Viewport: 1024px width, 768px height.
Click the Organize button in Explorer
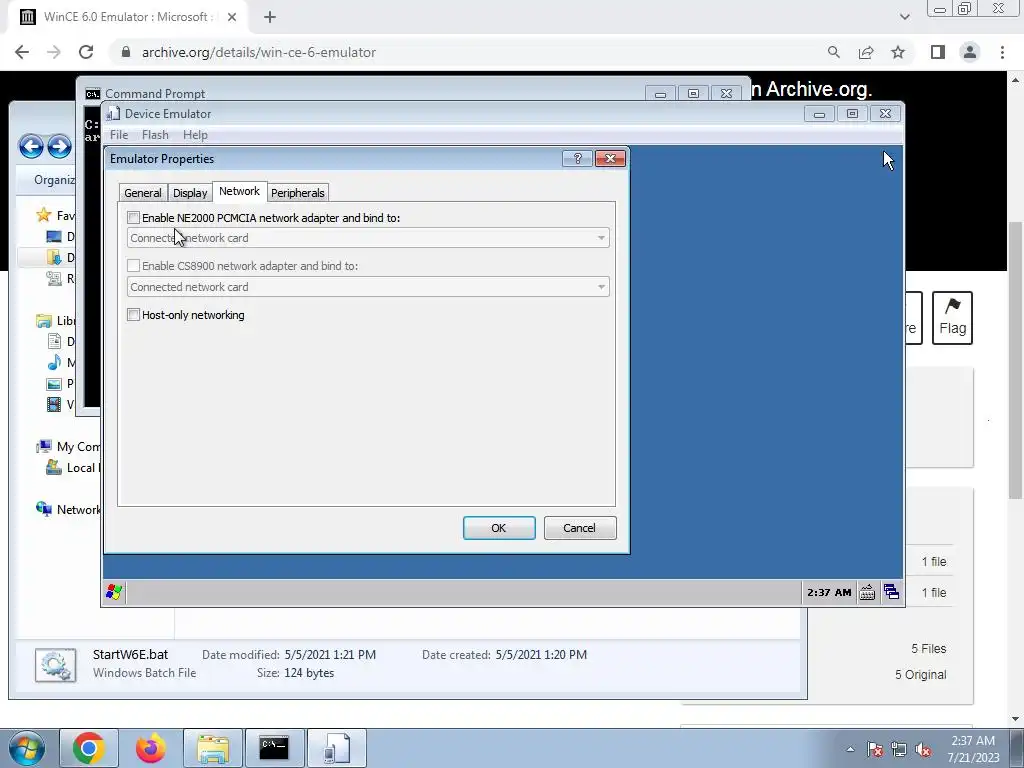coord(54,180)
